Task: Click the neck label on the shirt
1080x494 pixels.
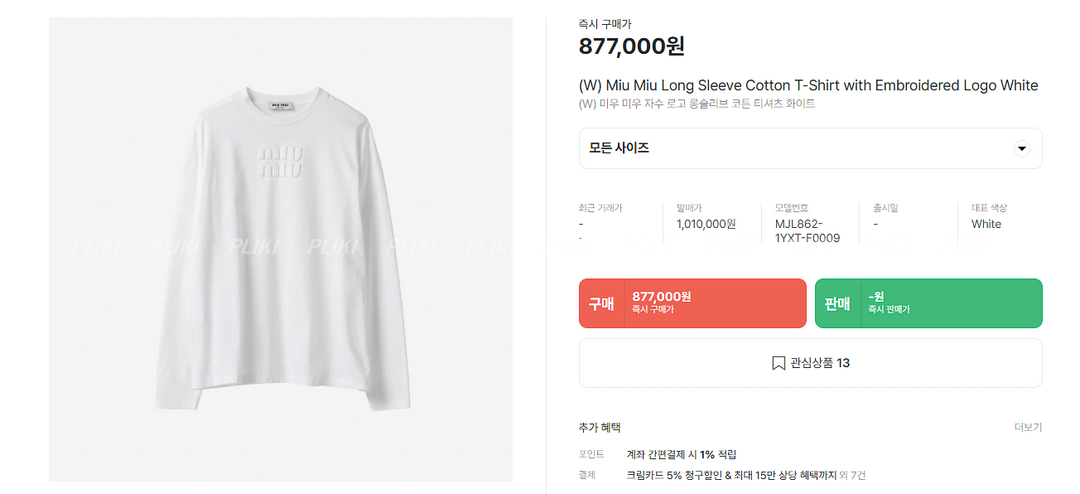Action: pos(277,102)
